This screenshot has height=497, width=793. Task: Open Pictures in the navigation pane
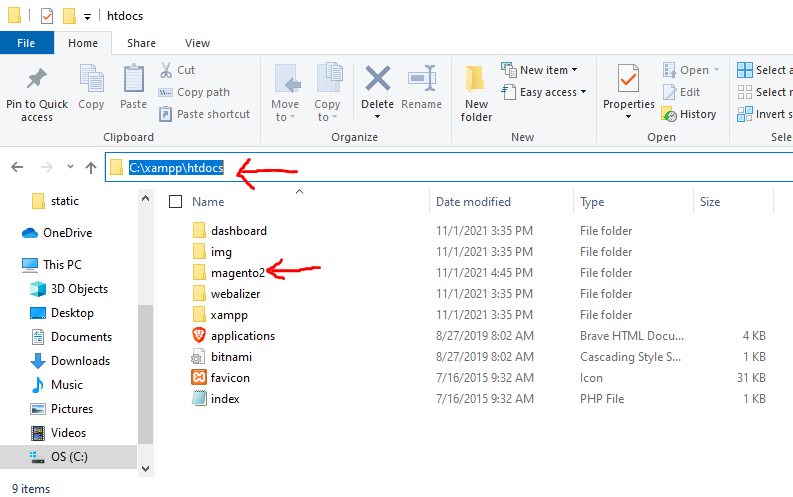(62, 409)
